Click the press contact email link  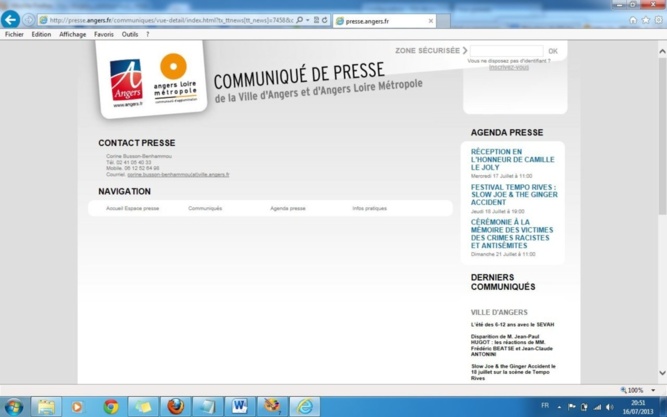[x=178, y=174]
